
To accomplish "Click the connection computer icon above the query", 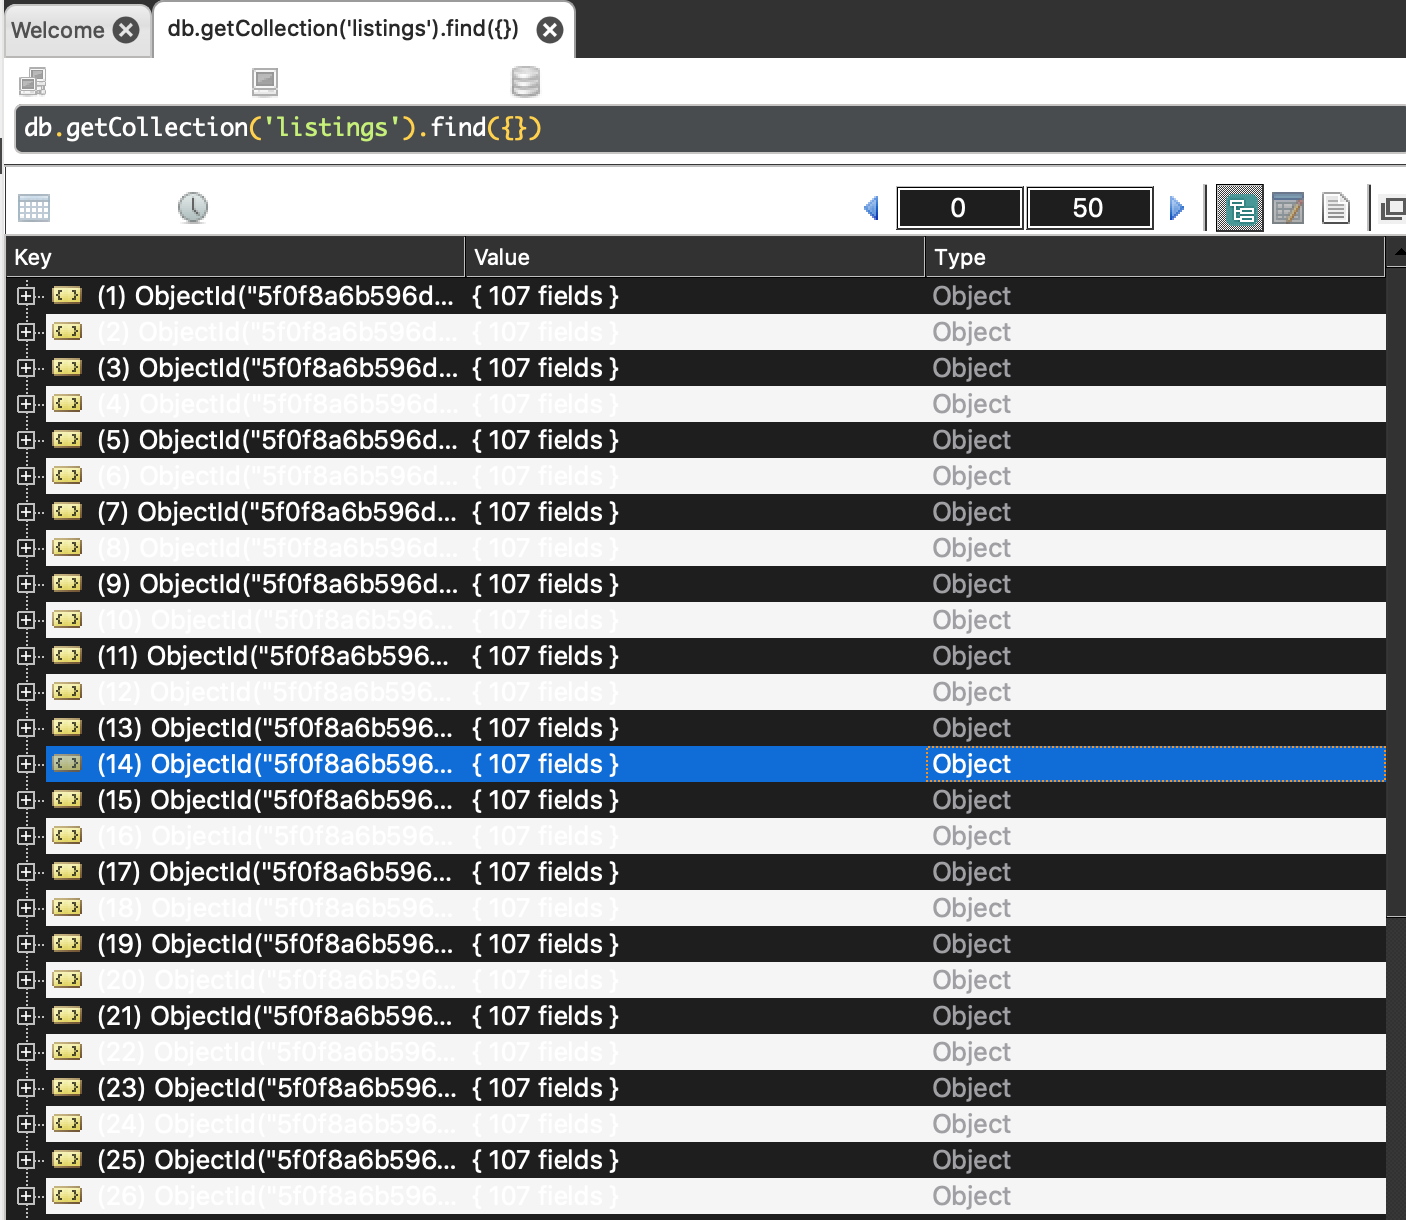I will pos(33,81).
